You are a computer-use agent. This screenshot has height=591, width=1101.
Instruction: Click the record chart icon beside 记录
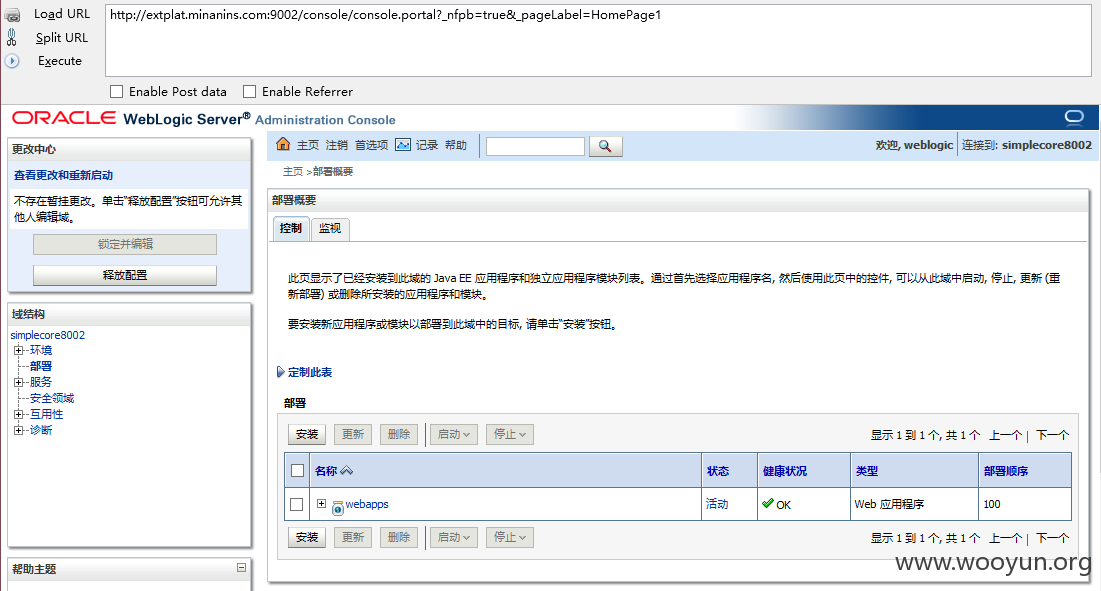click(403, 145)
